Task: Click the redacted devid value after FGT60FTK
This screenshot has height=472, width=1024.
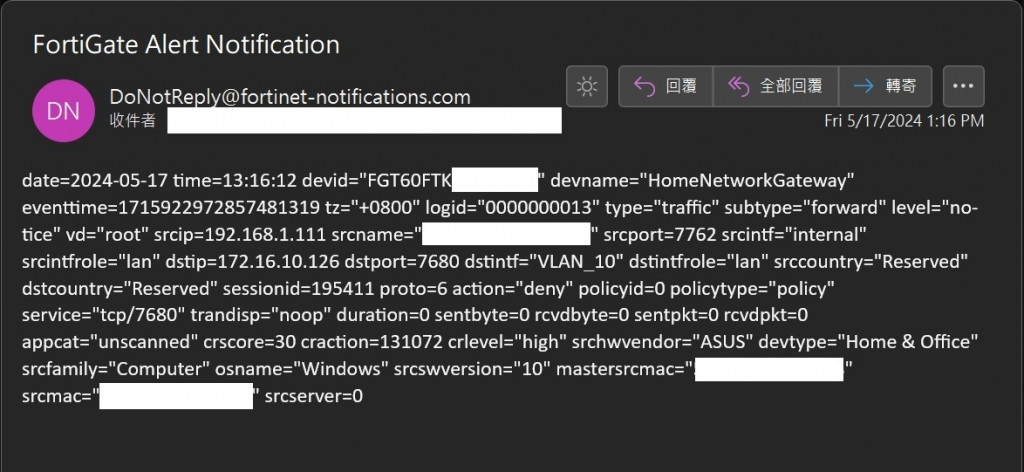Action: (x=496, y=181)
